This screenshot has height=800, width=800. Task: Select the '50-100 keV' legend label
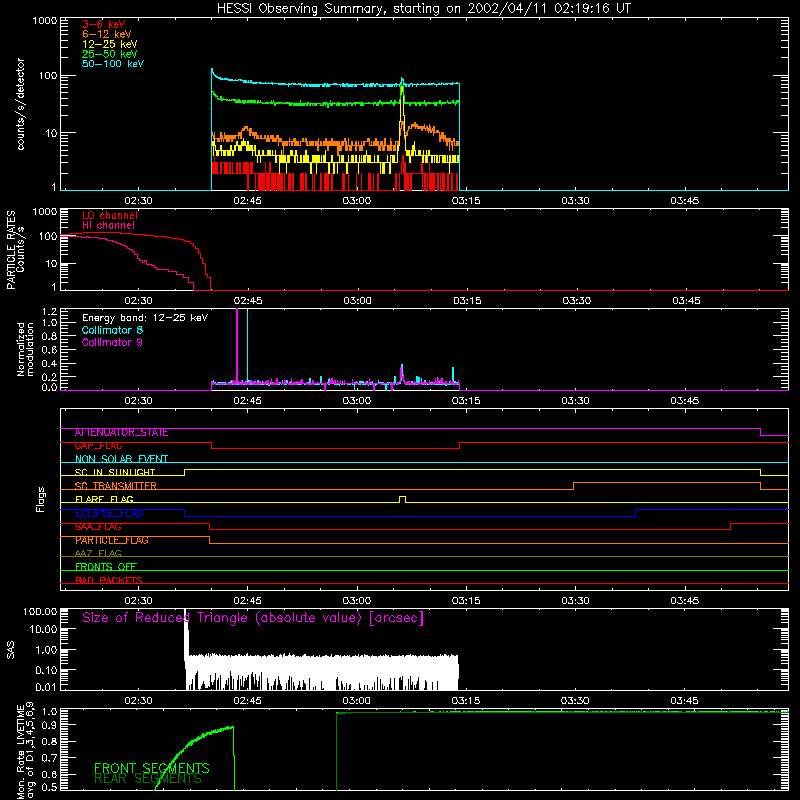[x=113, y=64]
